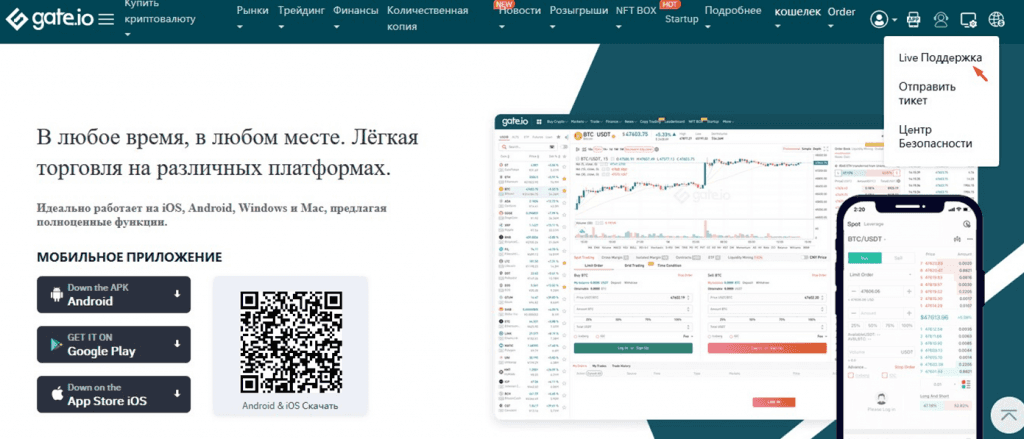
Task: Download the Android APK
Action: pos(114,295)
